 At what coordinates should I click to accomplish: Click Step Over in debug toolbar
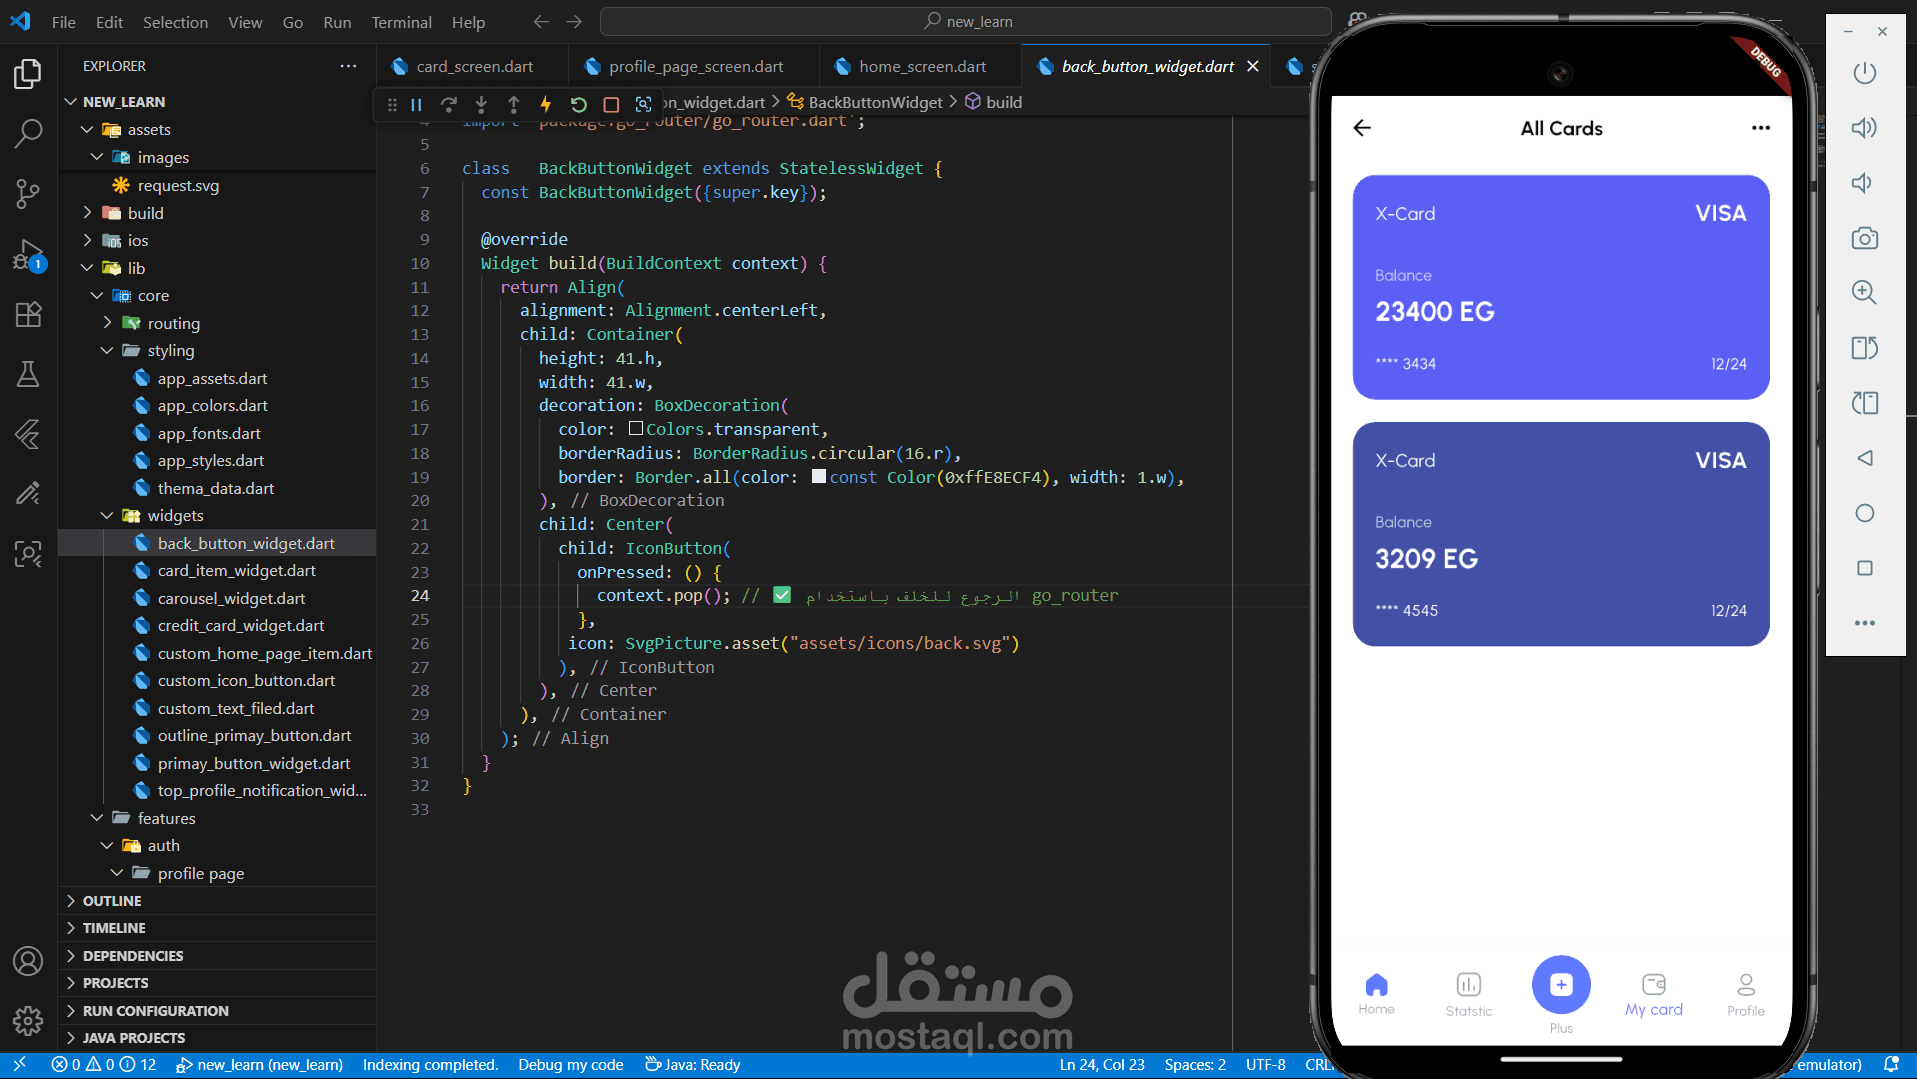click(x=449, y=104)
